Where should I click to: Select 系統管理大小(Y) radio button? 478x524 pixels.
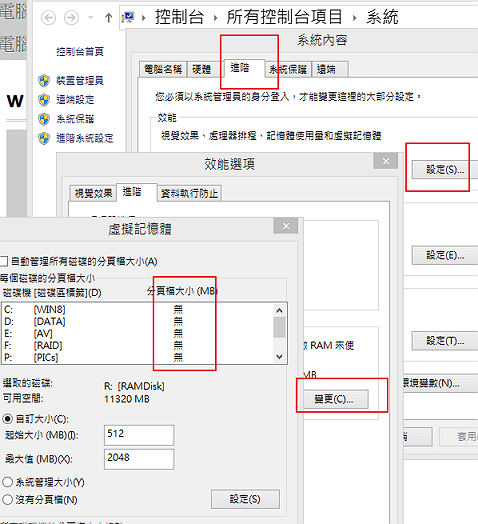coord(7,482)
